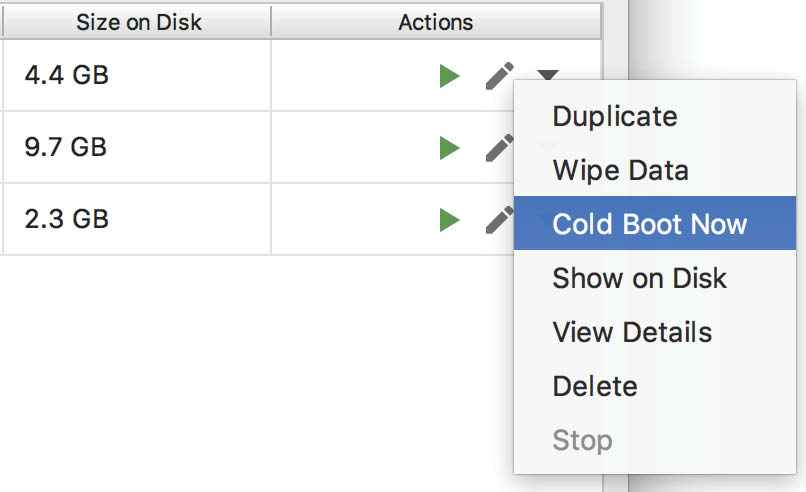Launch the AVD in the 9.7 GB row
Viewport: 806px width, 492px height.
[x=449, y=148]
